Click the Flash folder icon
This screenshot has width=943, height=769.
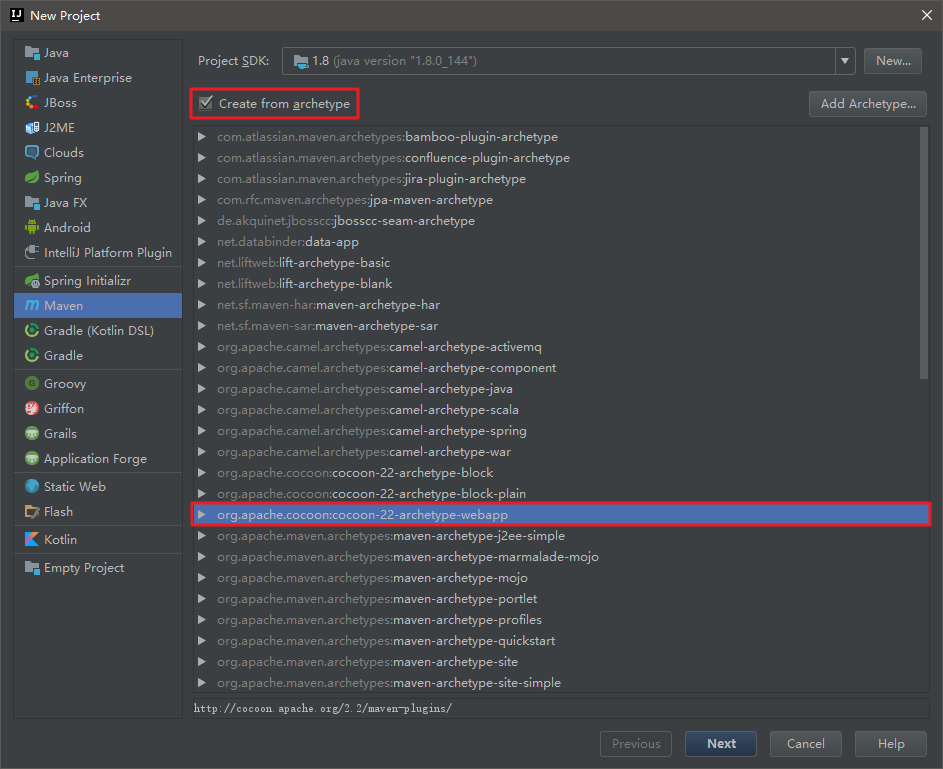pyautogui.click(x=32, y=512)
